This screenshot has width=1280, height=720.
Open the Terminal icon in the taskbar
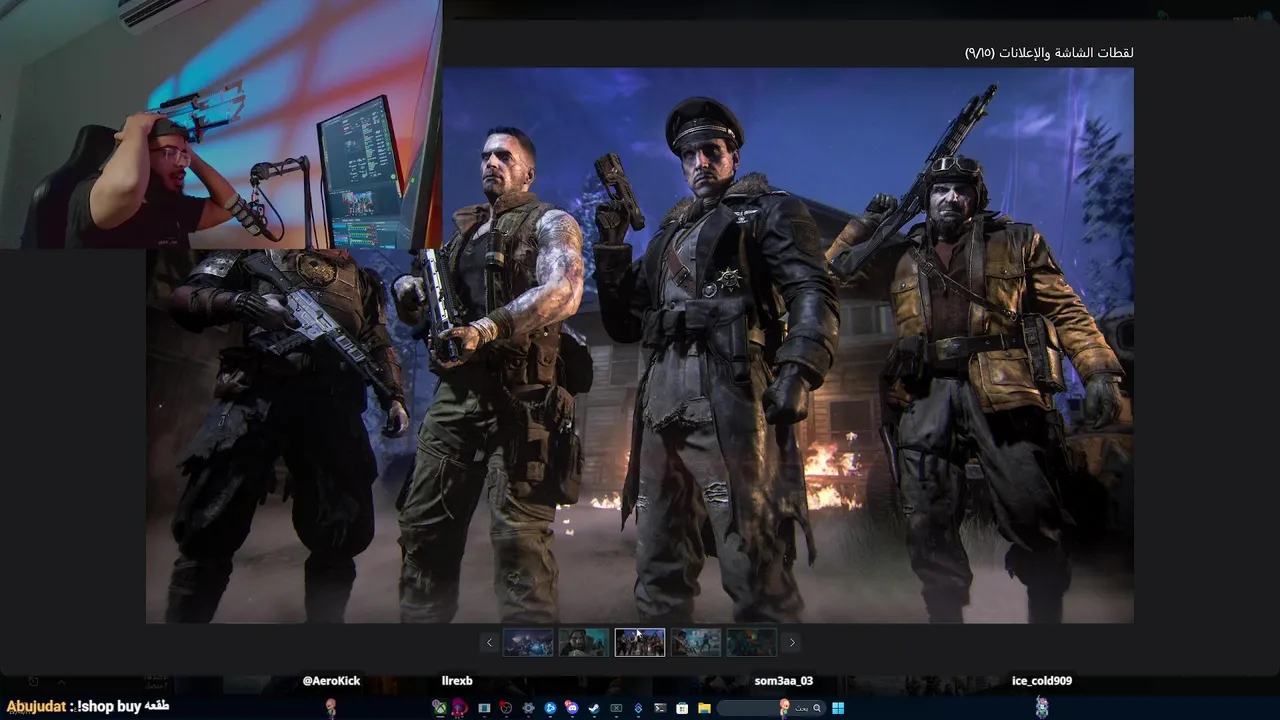(660, 708)
